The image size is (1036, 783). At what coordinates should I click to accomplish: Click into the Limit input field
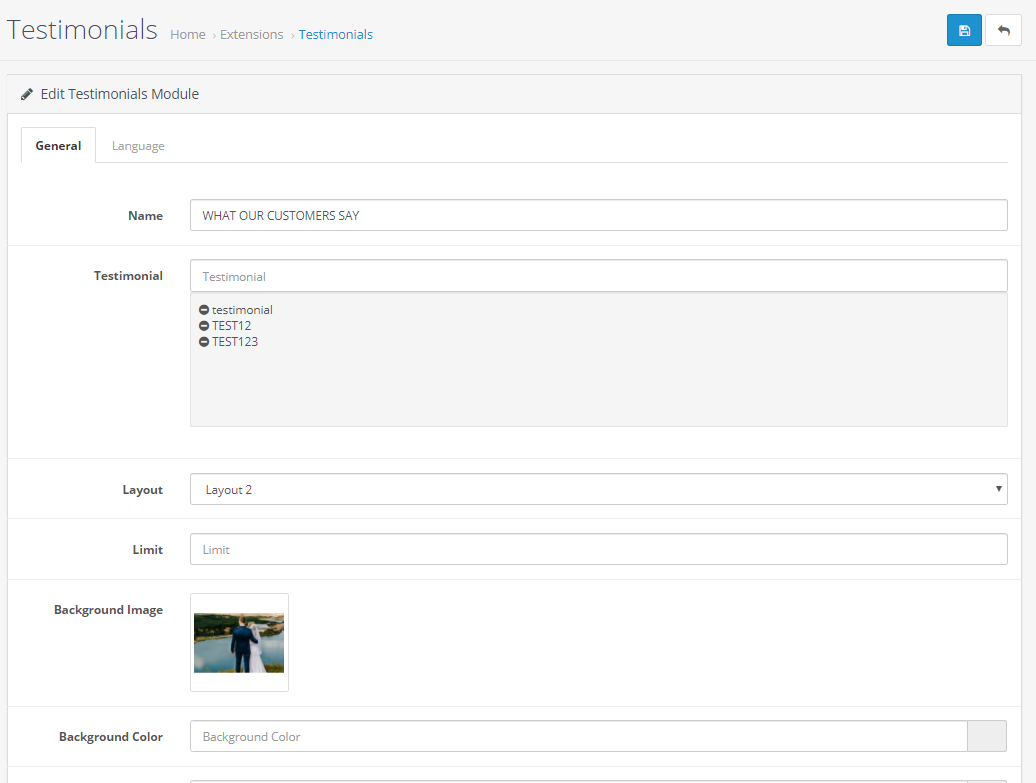[599, 549]
